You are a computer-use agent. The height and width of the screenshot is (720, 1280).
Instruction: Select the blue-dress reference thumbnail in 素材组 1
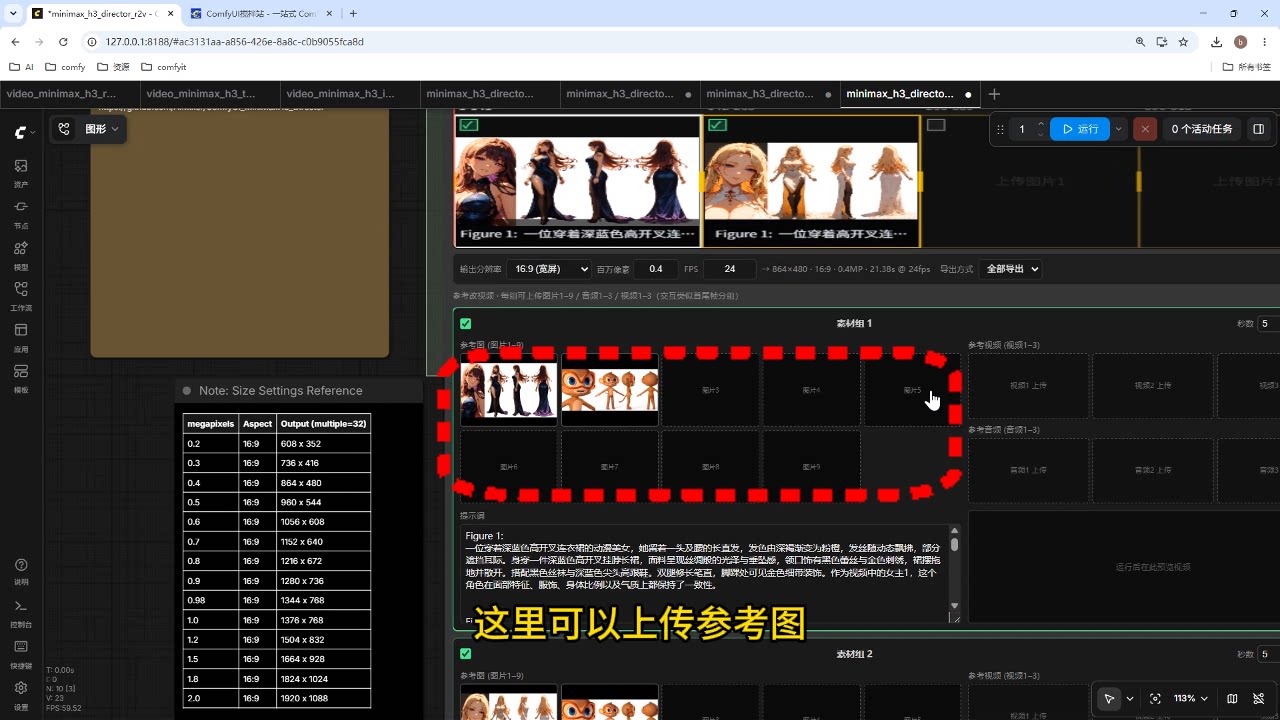[x=508, y=390]
